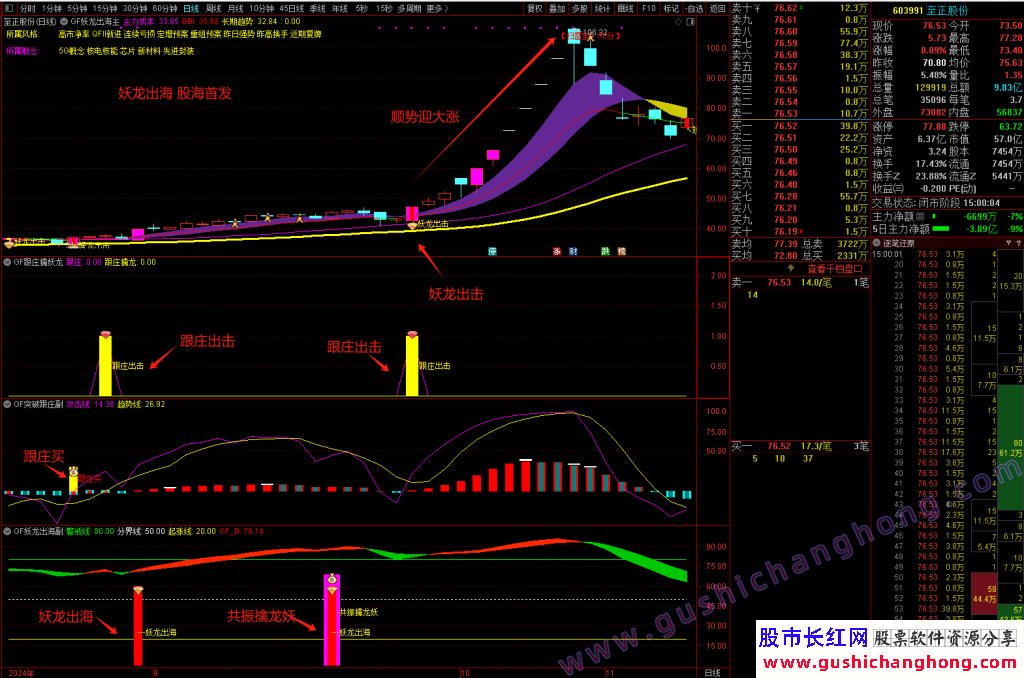
Task: Click the 卖一 price 76.53 in order book
Action: click(786, 114)
